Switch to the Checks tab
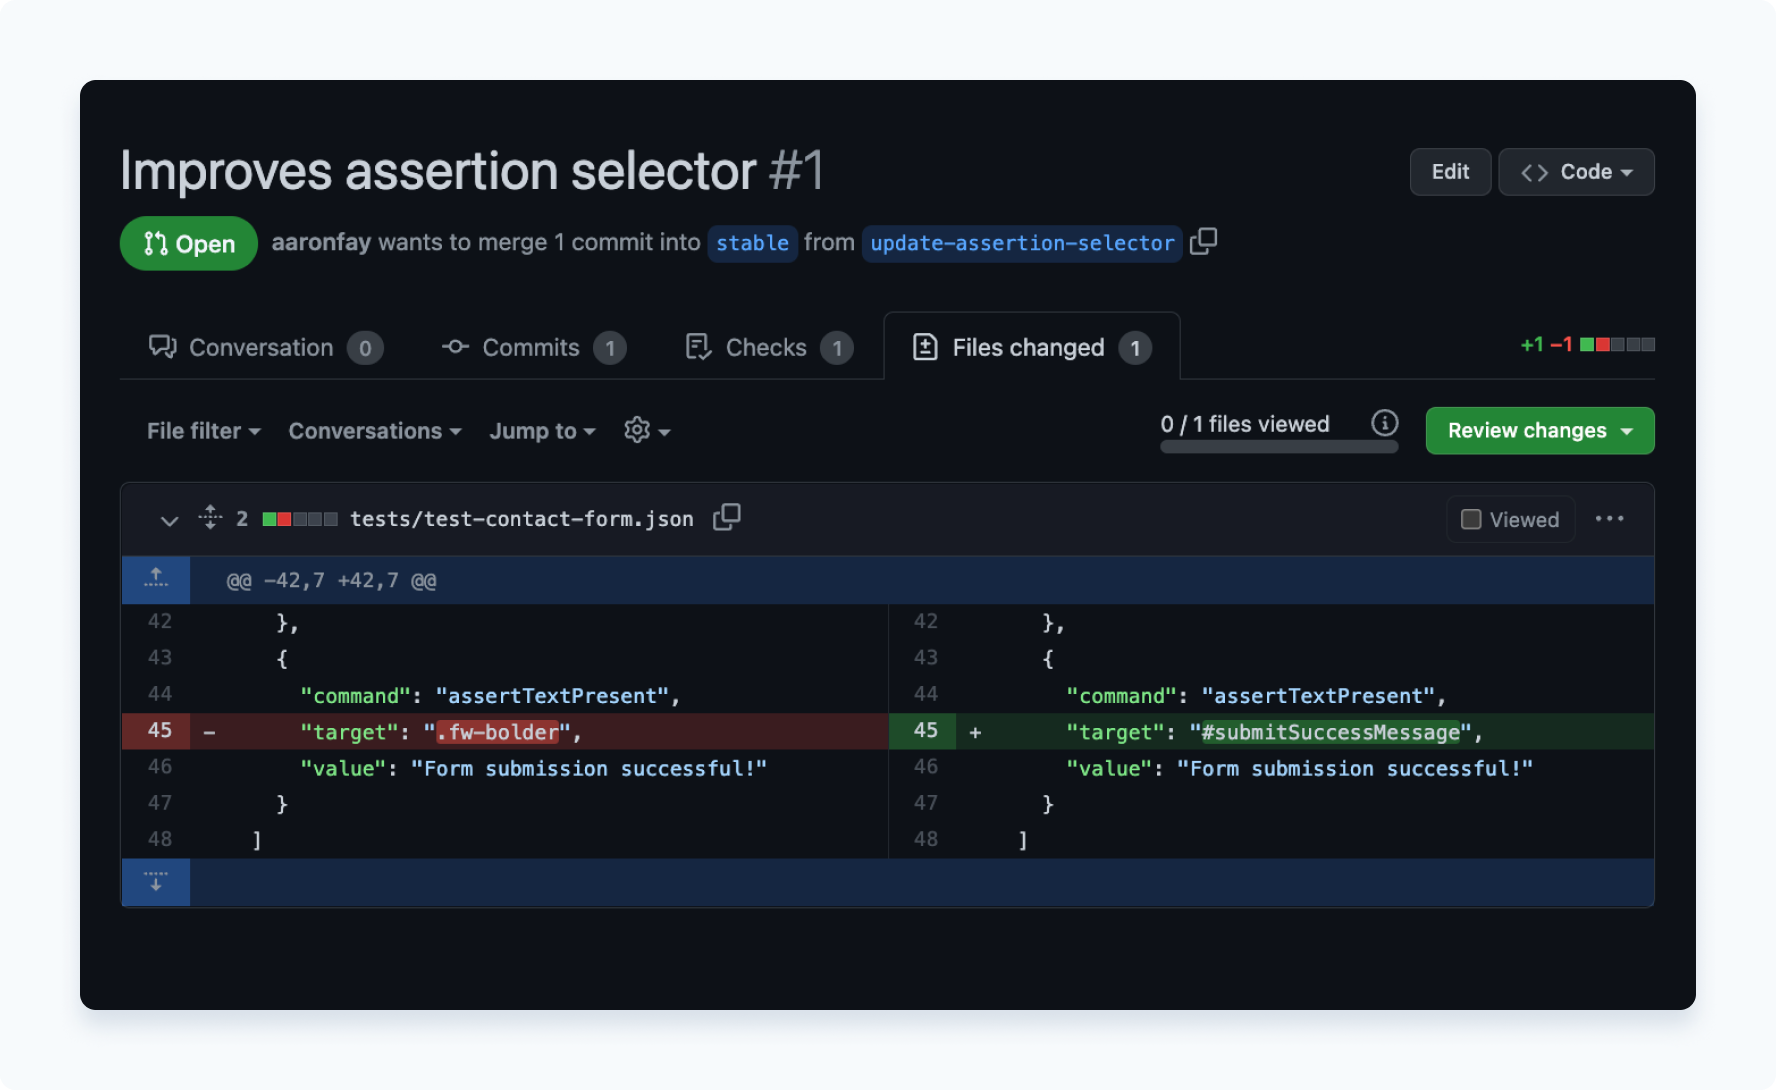The height and width of the screenshot is (1090, 1776). click(769, 347)
